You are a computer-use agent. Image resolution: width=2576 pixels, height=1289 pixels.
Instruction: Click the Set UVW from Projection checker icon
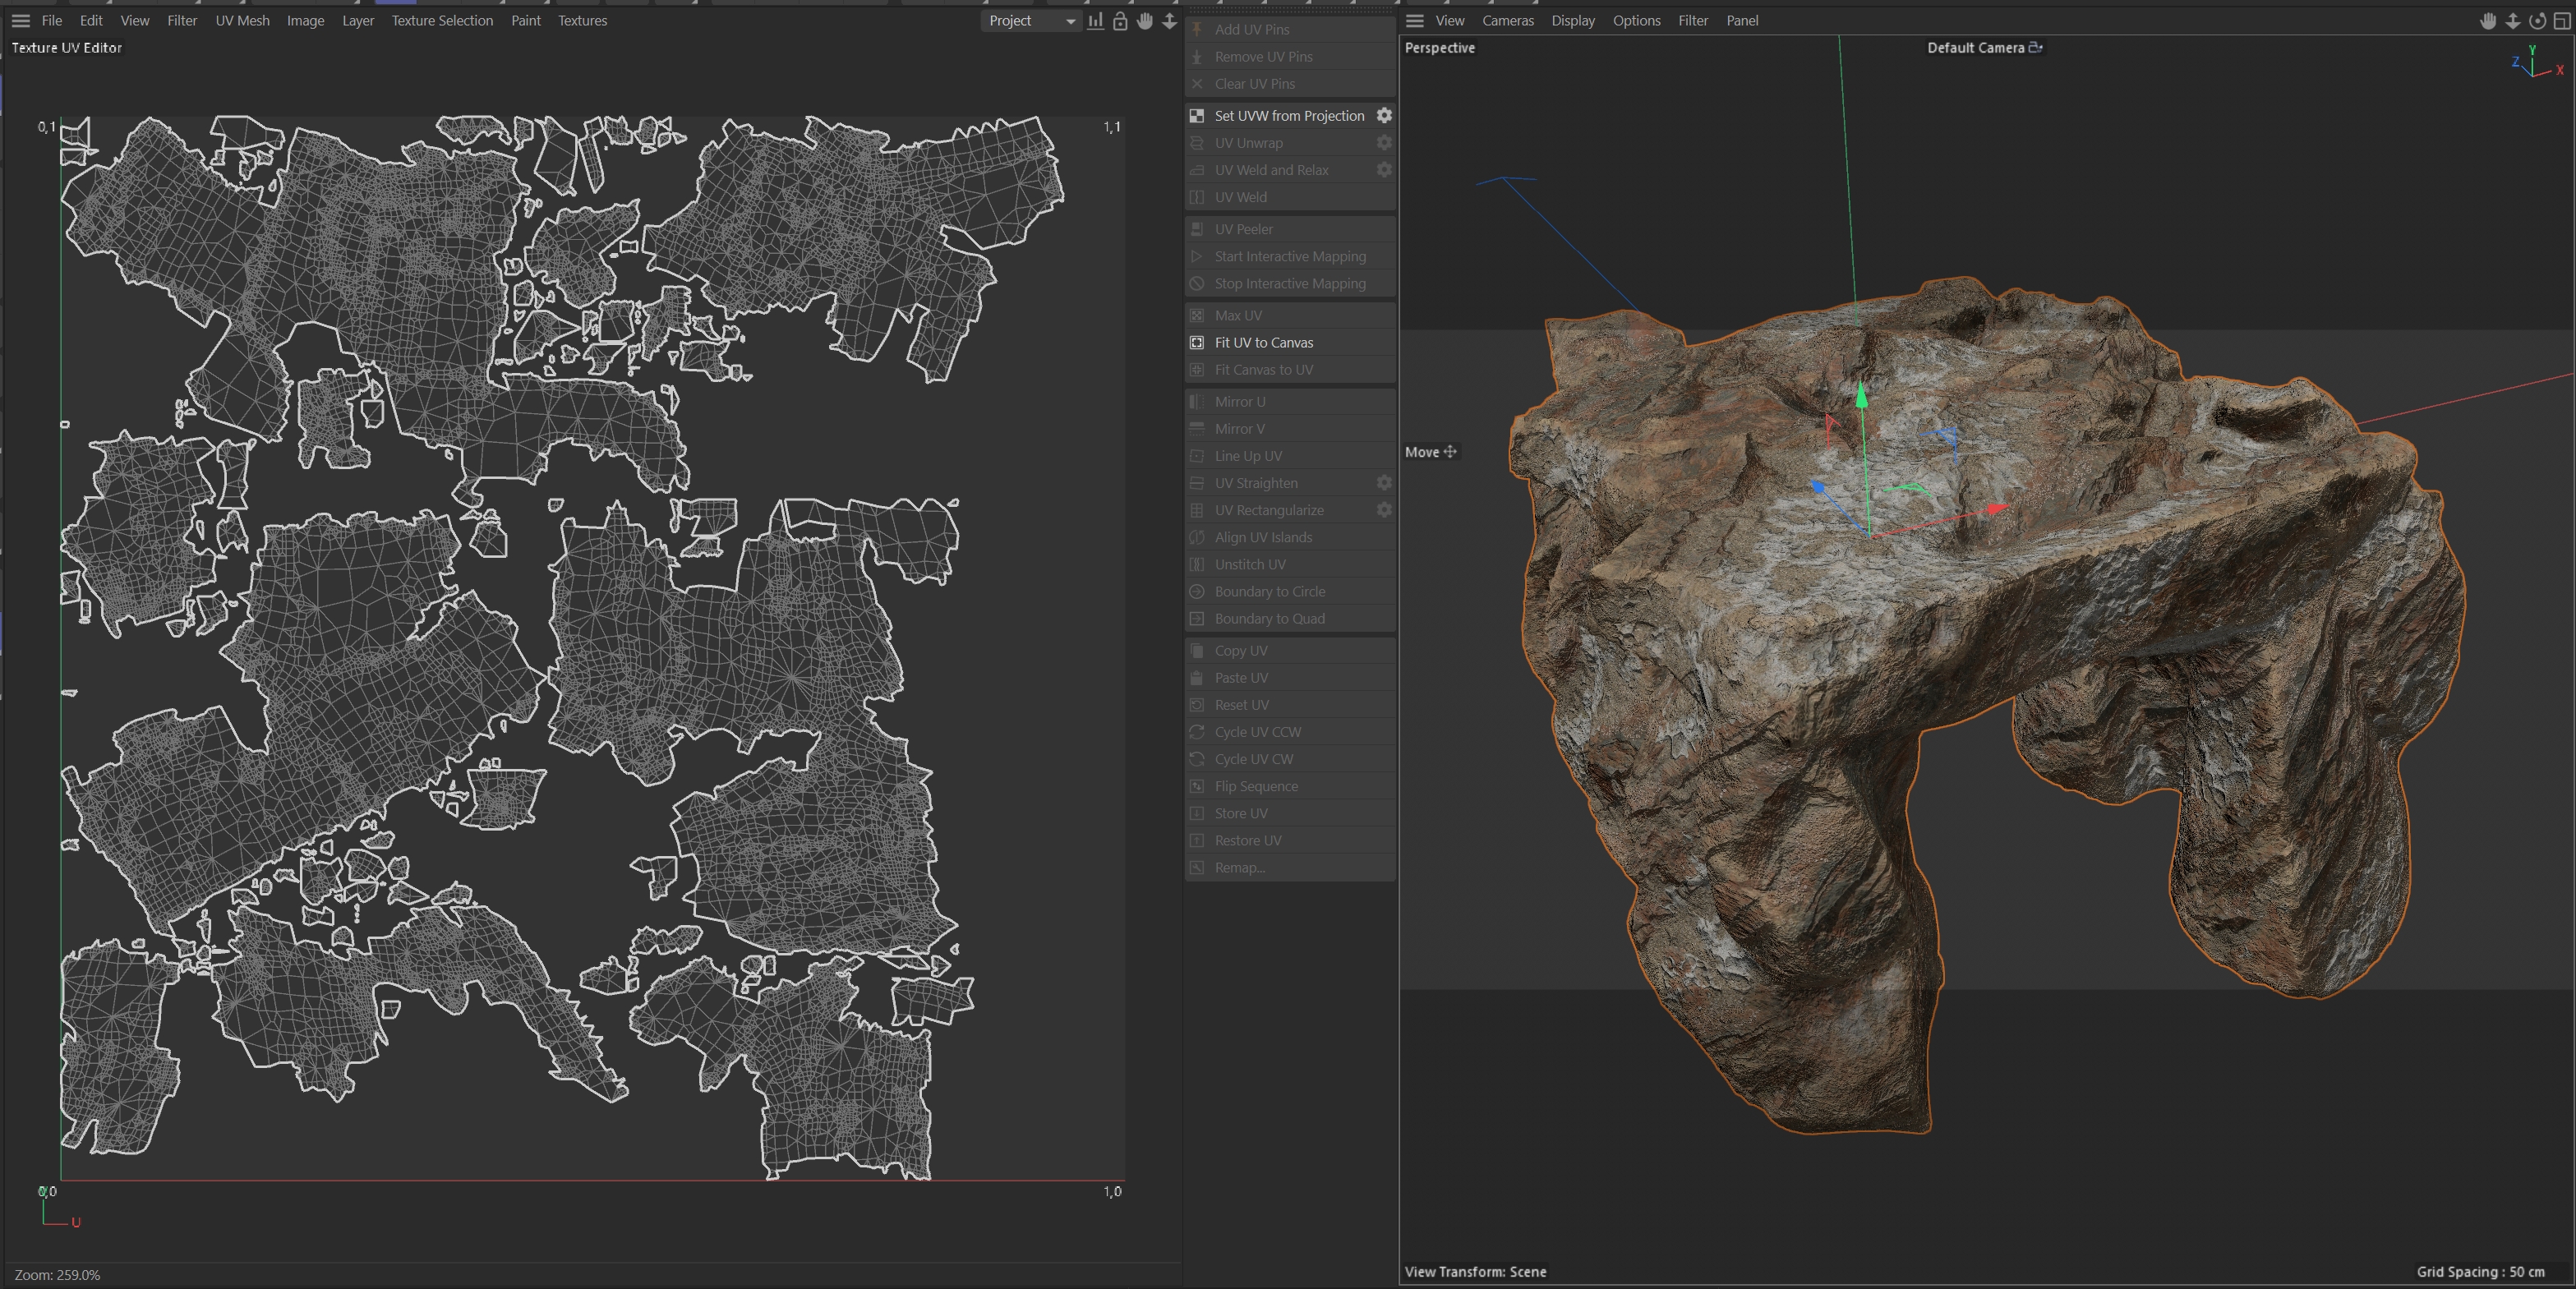(x=1196, y=116)
